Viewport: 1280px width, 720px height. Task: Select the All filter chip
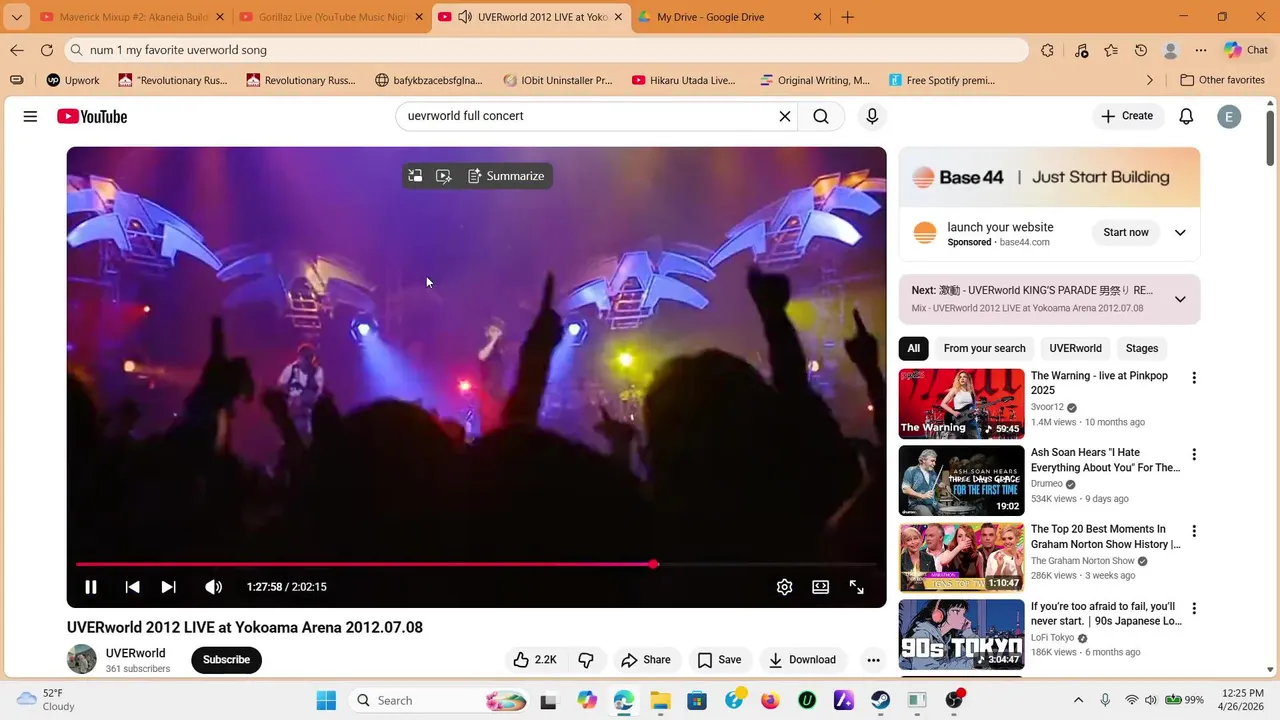pos(913,348)
